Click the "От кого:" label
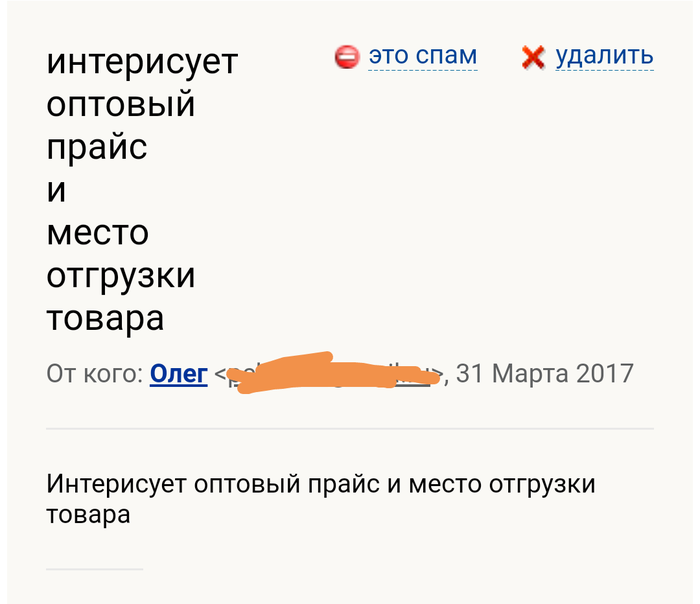 (x=94, y=374)
